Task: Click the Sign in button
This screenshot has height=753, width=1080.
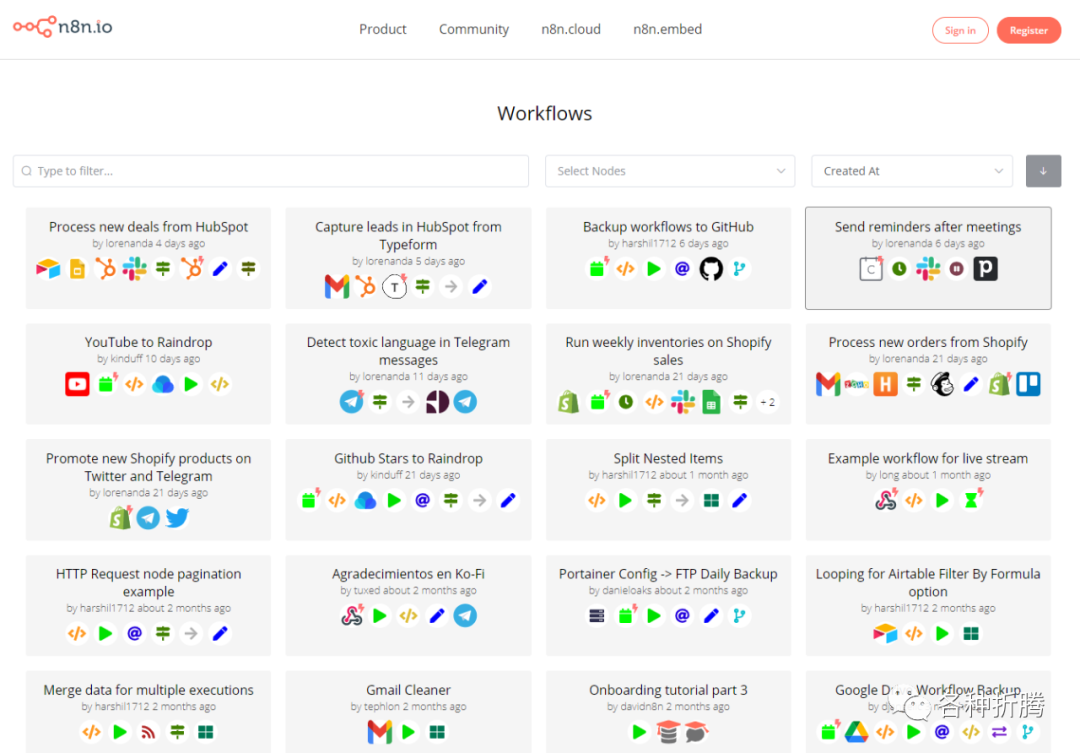Action: (x=959, y=30)
